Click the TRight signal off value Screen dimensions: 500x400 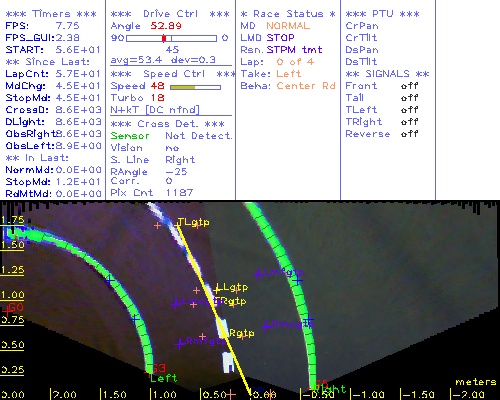click(410, 122)
